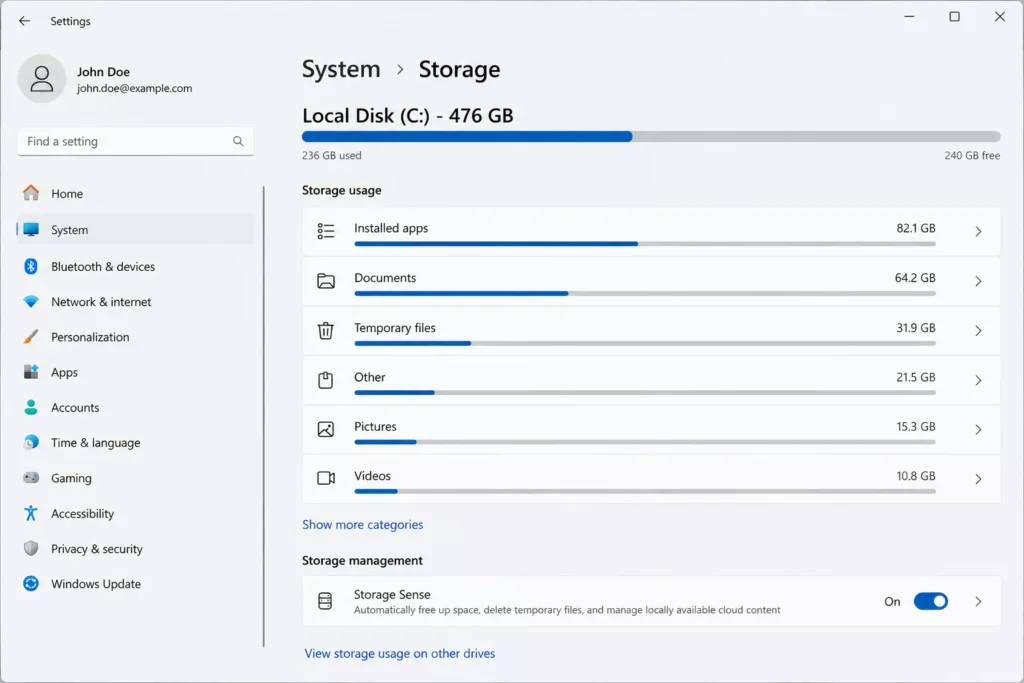Expand Documents row chevron
This screenshot has width=1024, height=683.
pyautogui.click(x=978, y=281)
